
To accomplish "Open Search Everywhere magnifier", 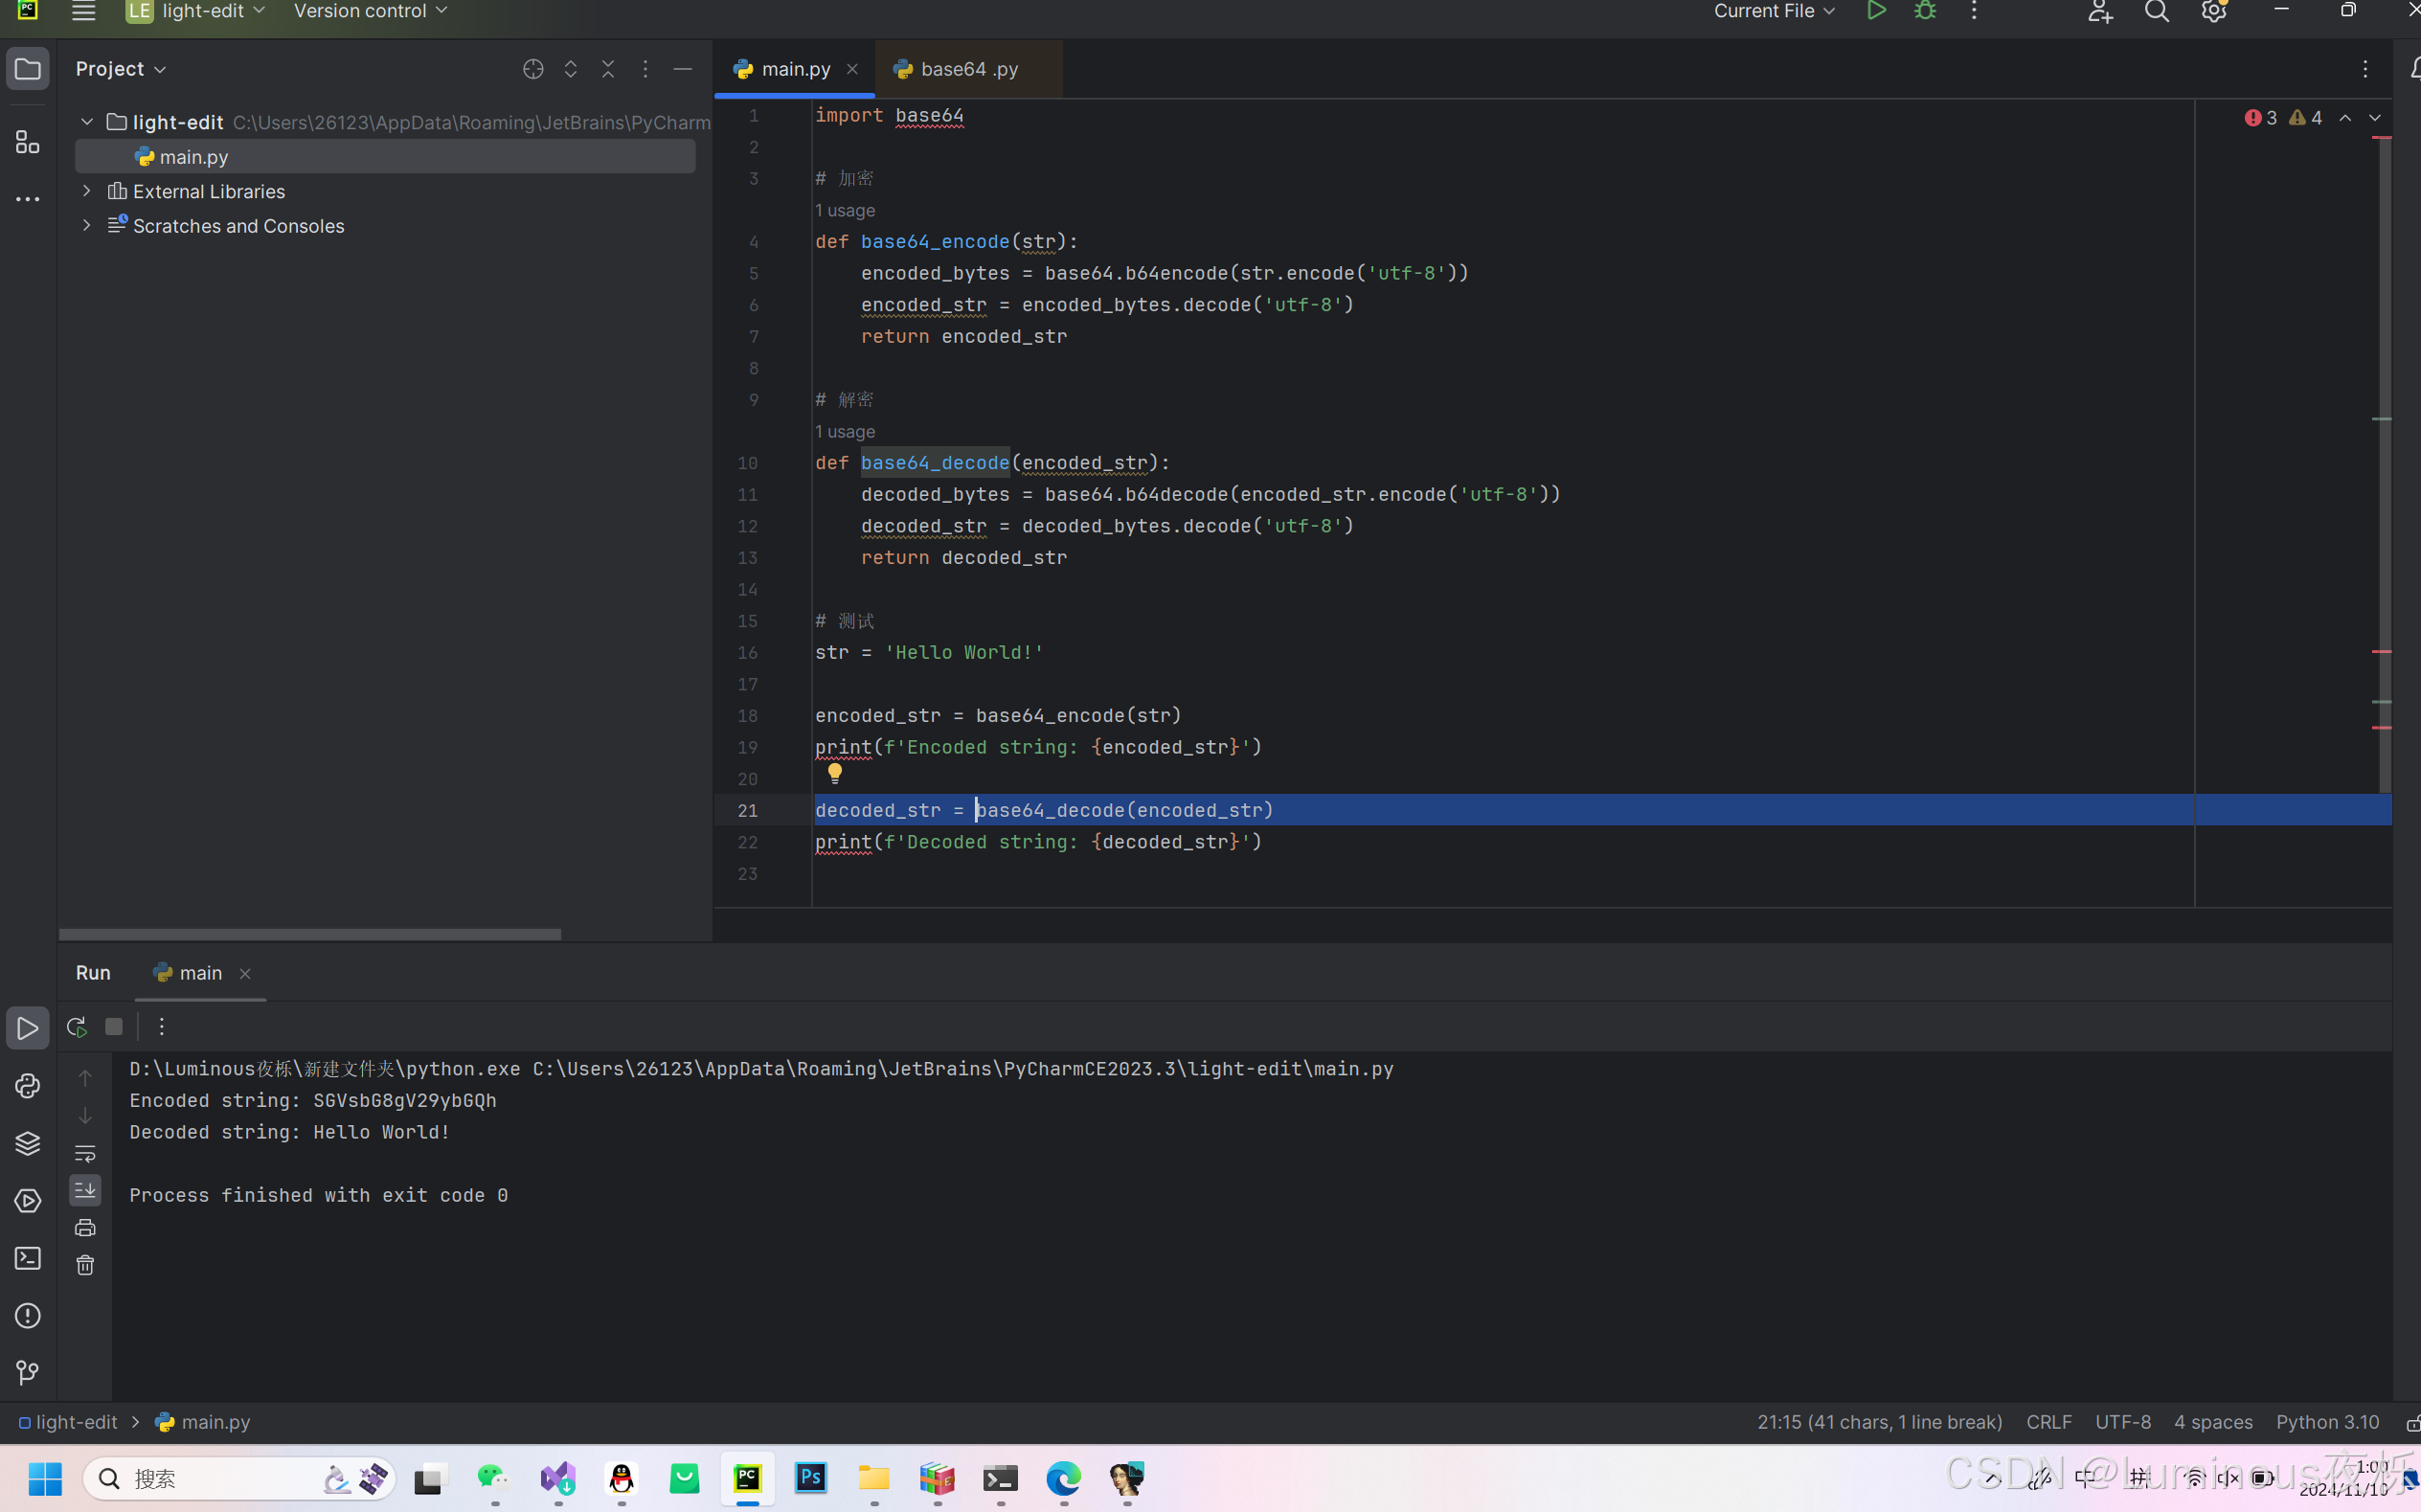I will pos(2157,12).
